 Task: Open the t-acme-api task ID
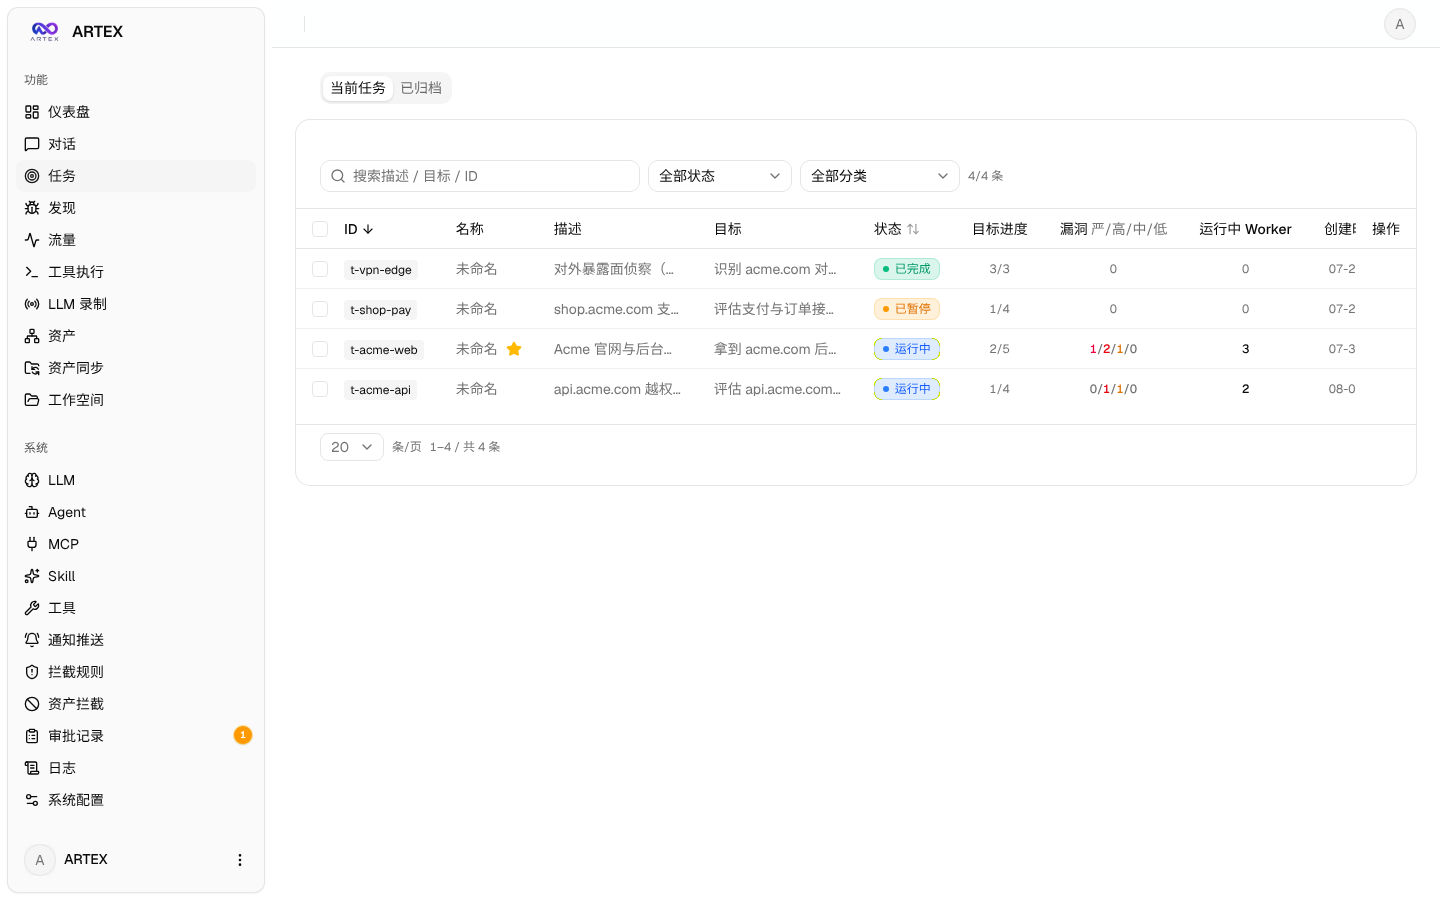[x=381, y=390]
